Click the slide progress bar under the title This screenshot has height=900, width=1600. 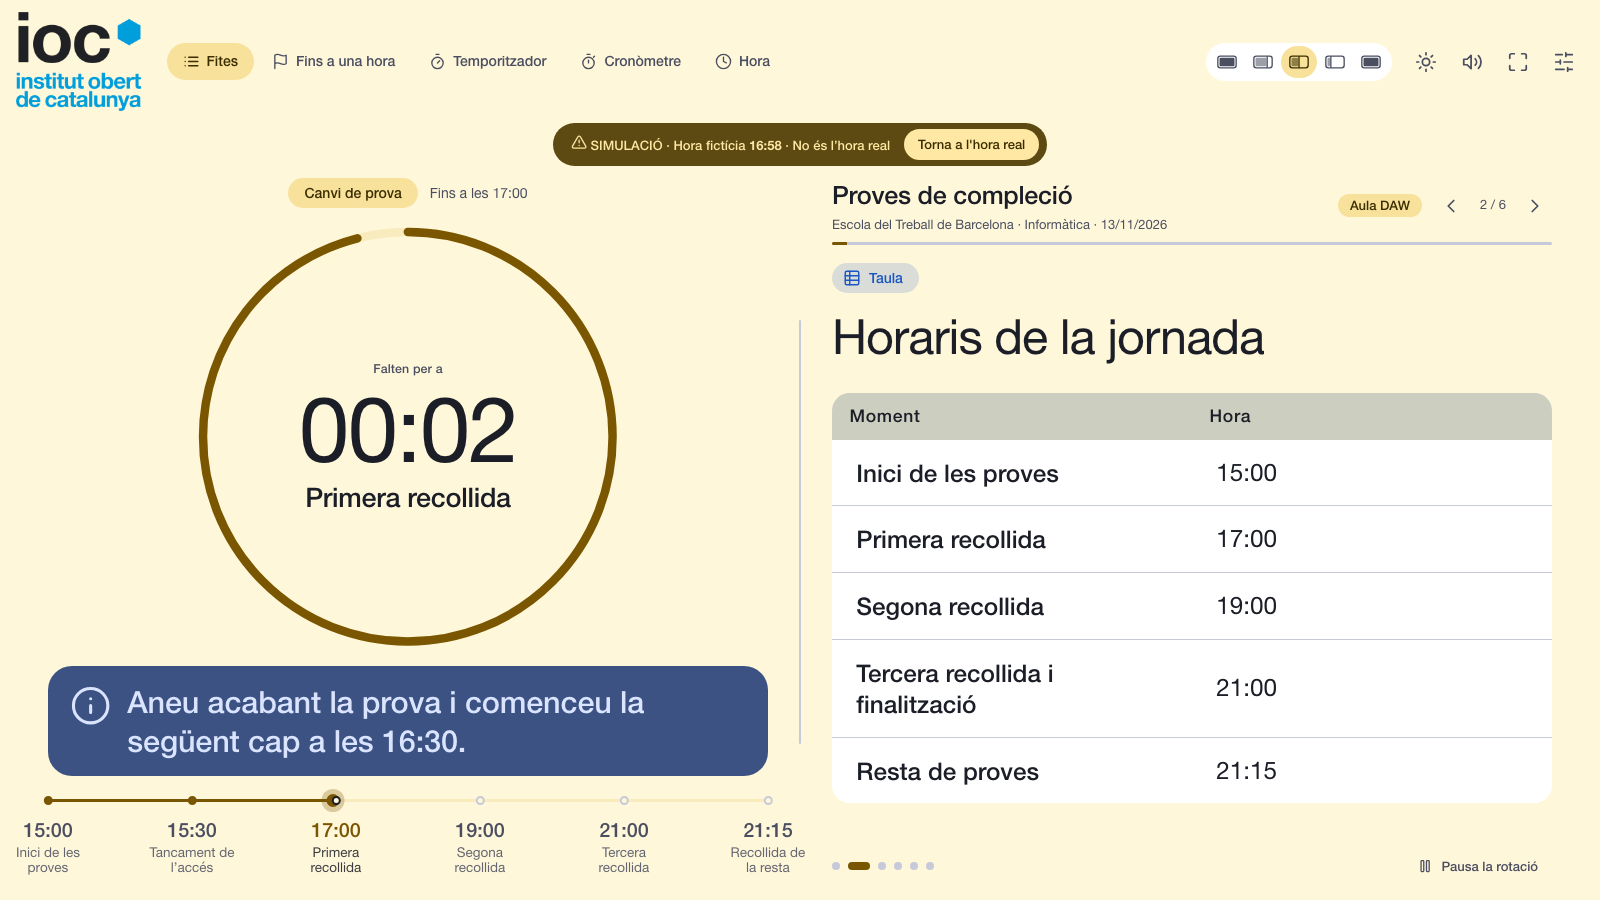point(1192,243)
